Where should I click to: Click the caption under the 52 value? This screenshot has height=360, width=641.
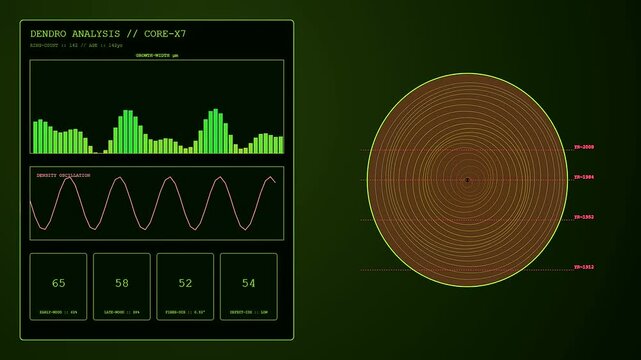pos(185,312)
